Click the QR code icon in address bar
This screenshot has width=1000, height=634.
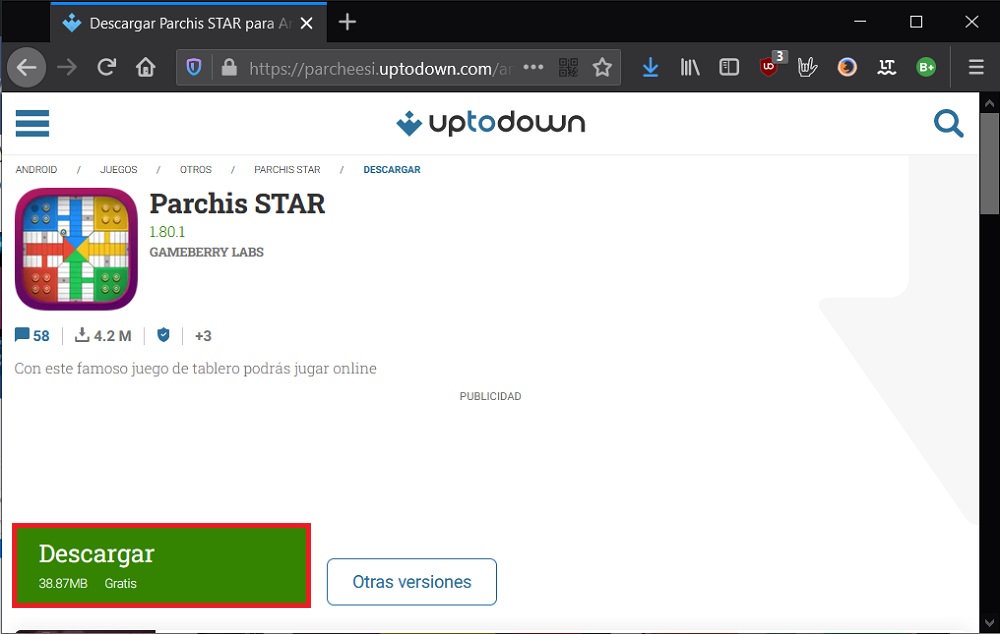click(x=568, y=68)
